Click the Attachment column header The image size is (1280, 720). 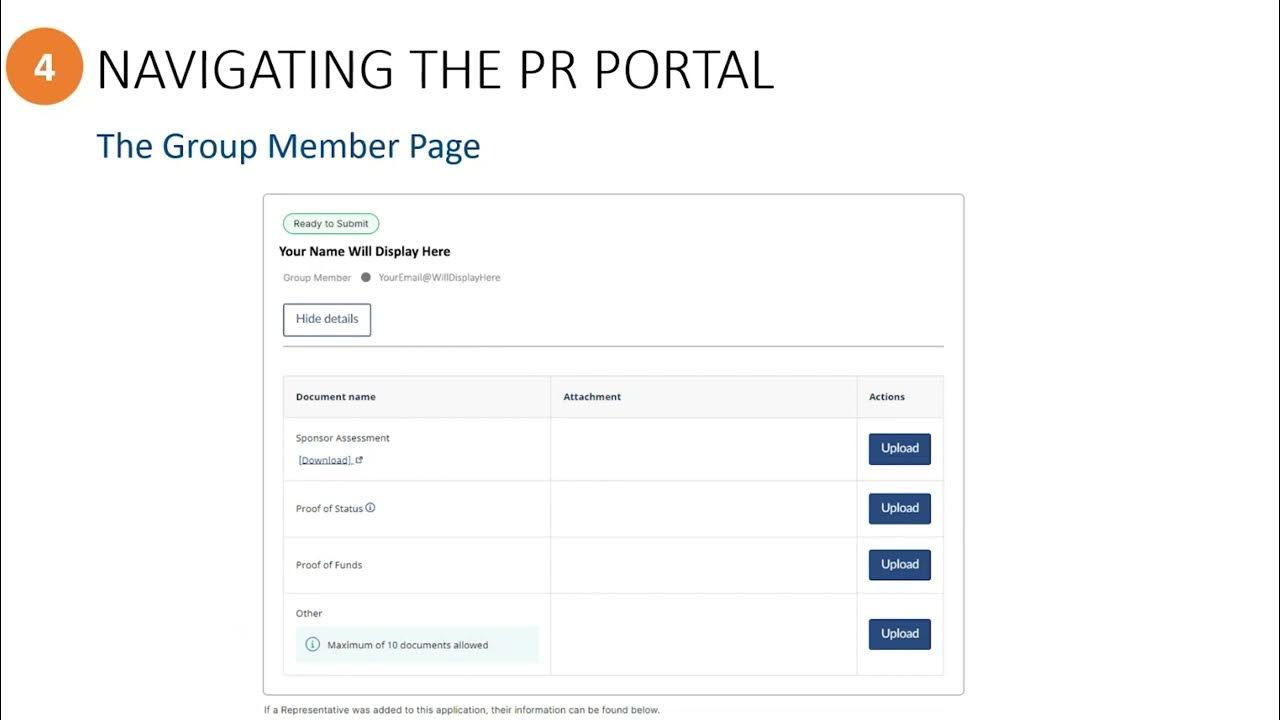point(592,397)
